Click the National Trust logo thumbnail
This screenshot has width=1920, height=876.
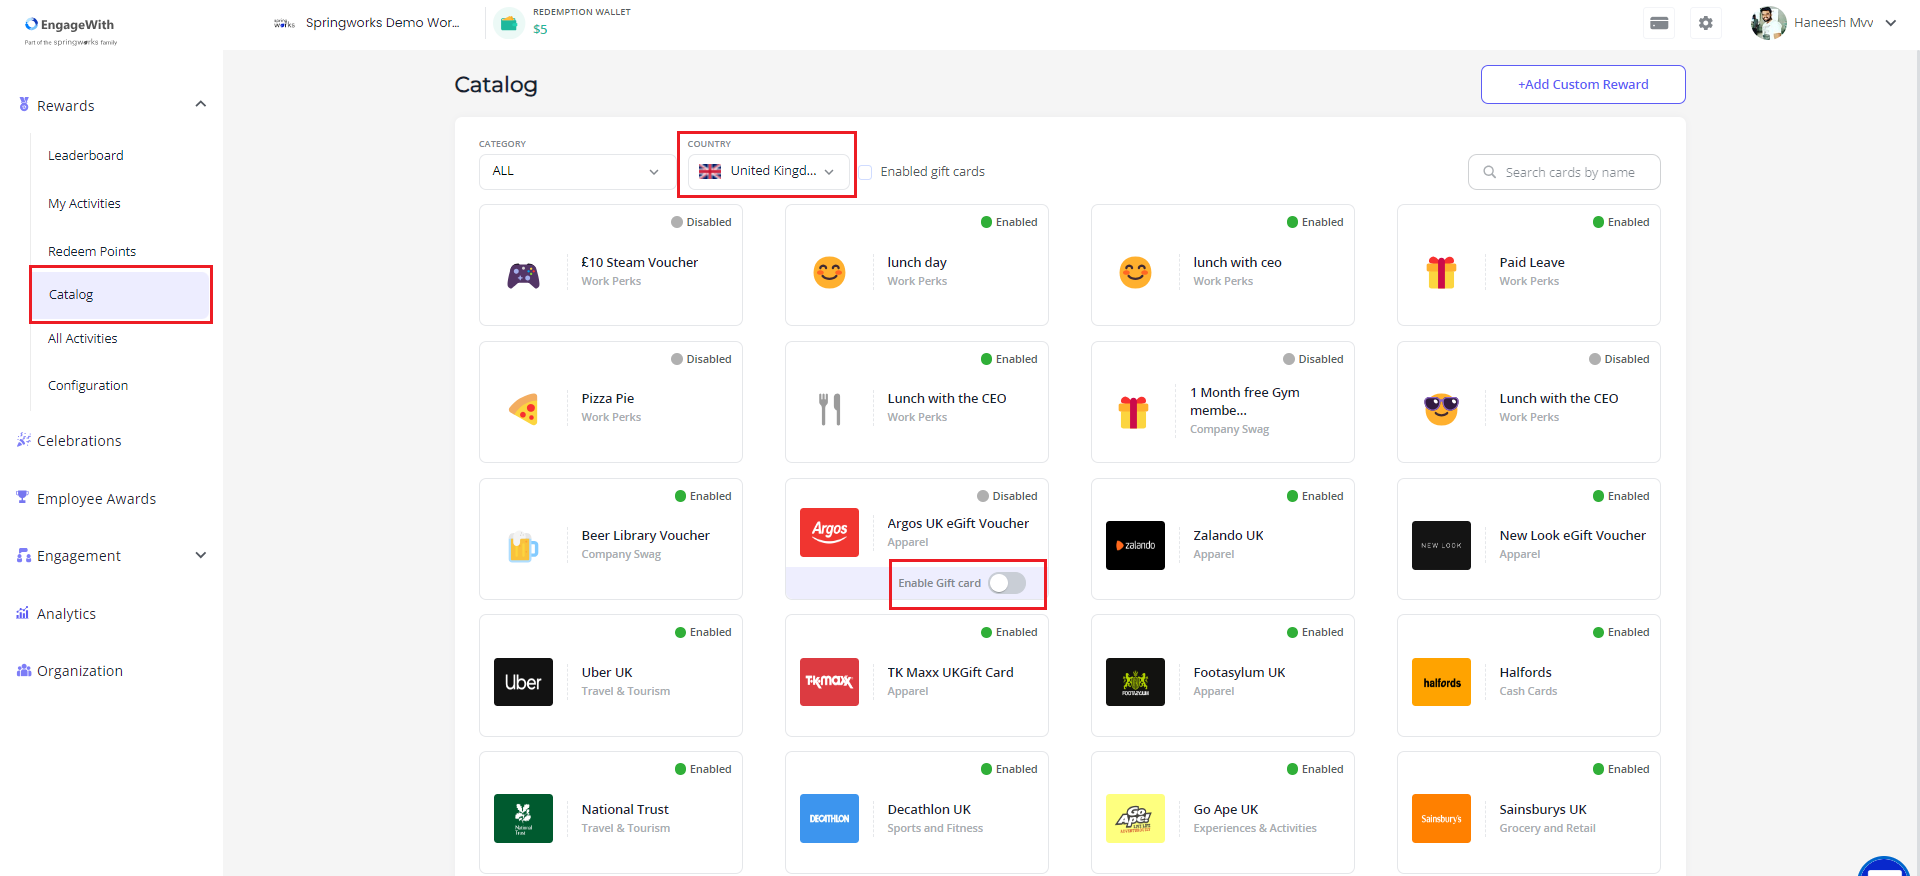pos(523,818)
